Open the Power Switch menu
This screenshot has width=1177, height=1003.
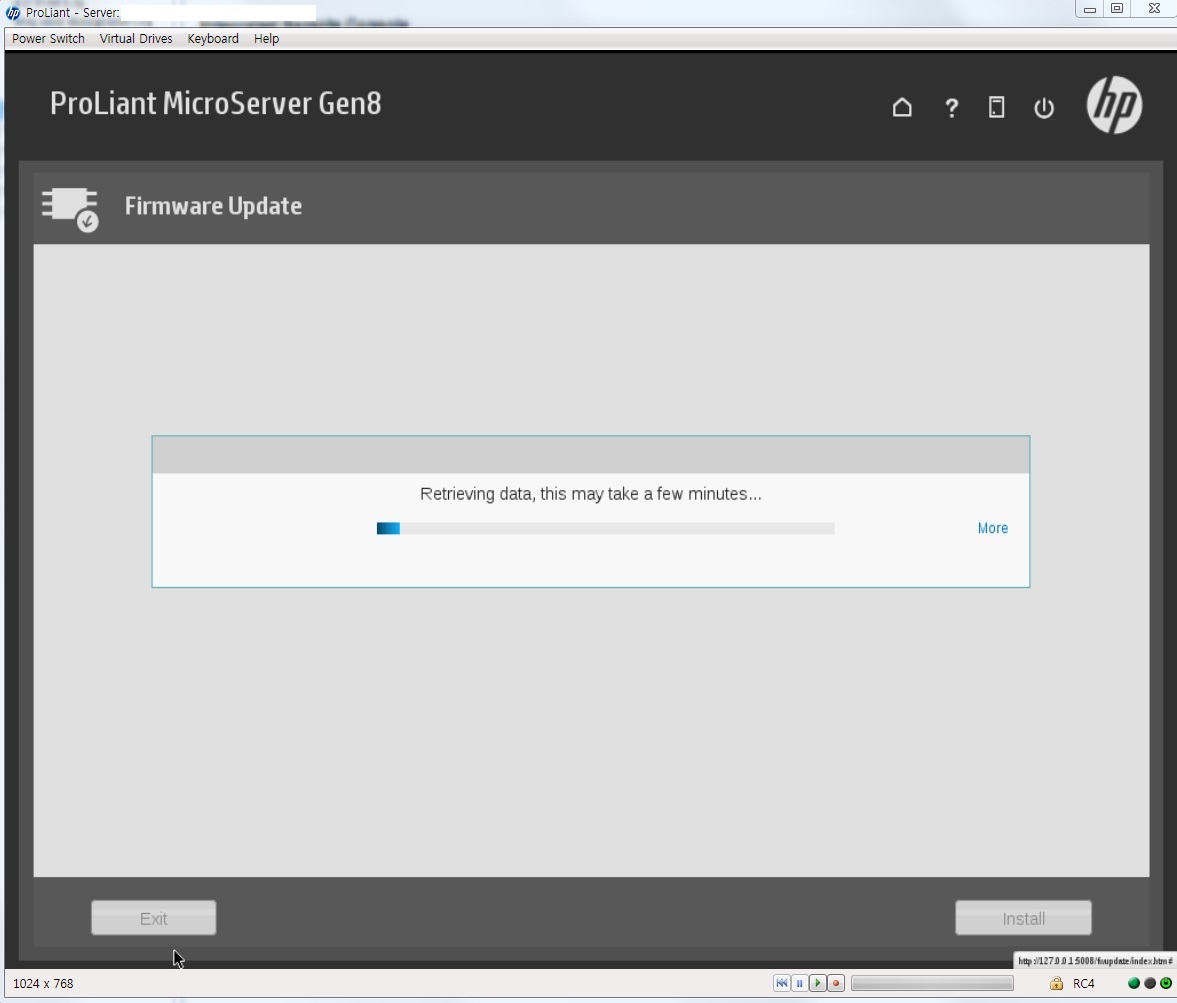coord(48,38)
